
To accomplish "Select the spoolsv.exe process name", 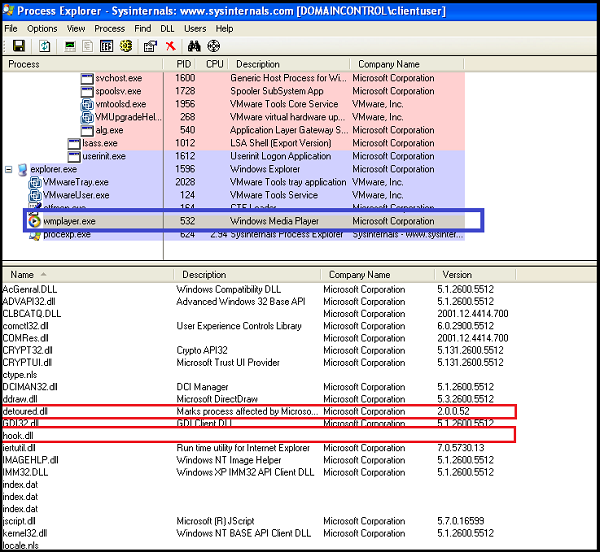I will point(118,91).
